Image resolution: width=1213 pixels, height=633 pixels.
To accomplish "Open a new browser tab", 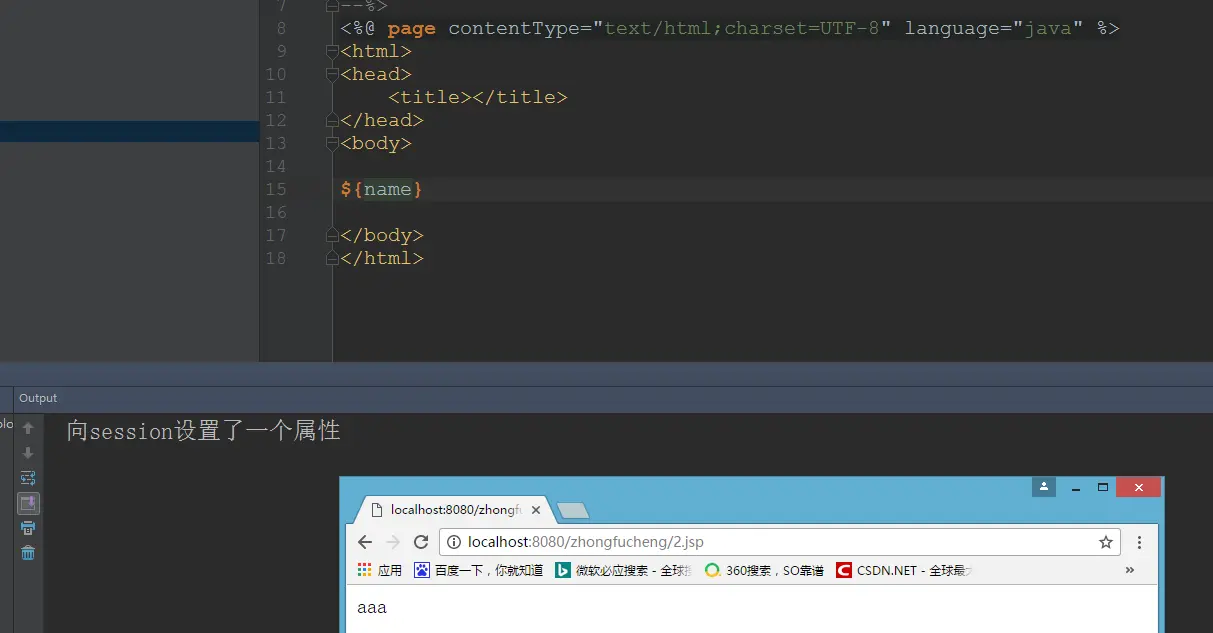I will pos(572,511).
